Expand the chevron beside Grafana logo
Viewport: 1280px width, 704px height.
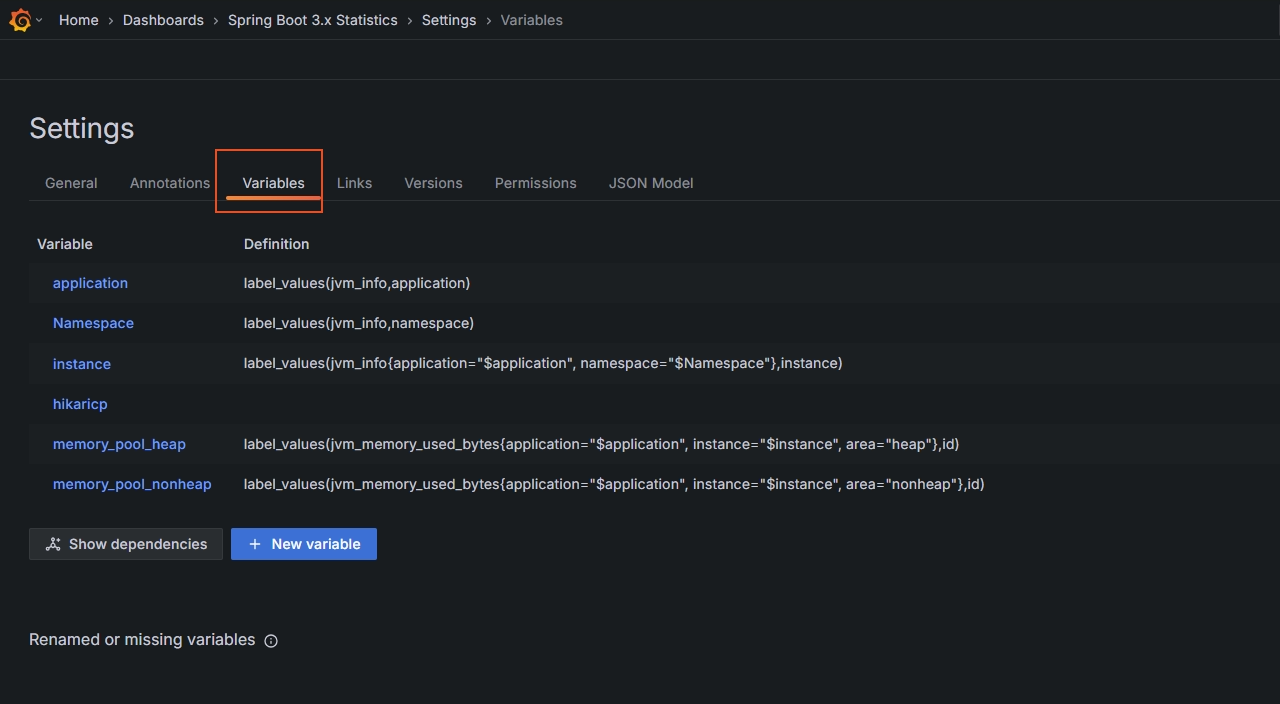(39, 20)
